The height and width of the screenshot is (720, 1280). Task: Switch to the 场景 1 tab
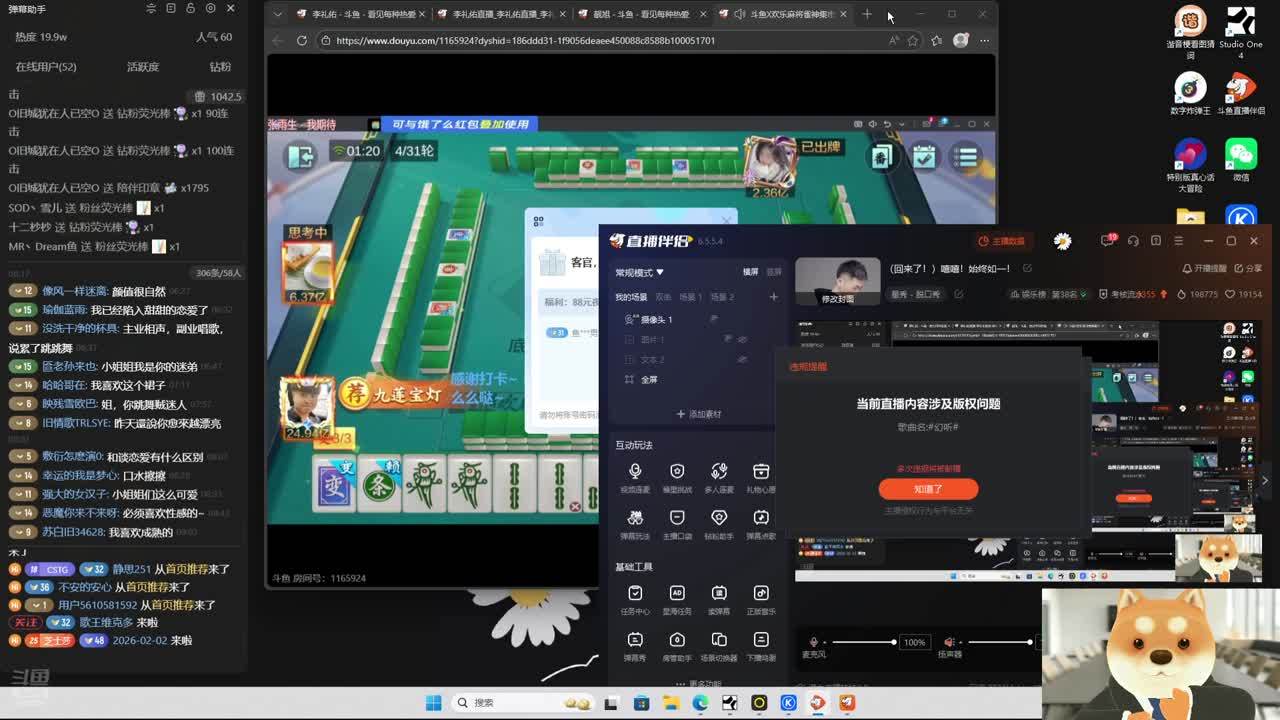691,297
